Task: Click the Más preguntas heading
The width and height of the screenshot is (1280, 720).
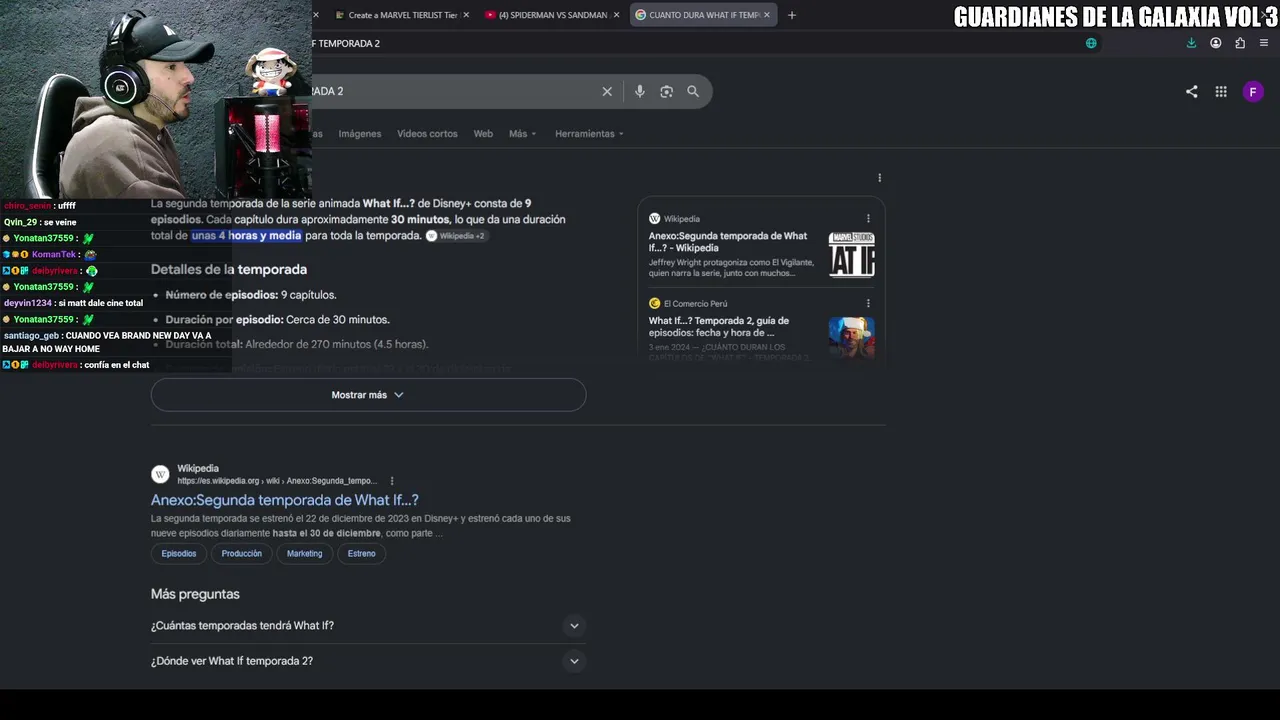Action: pos(195,594)
